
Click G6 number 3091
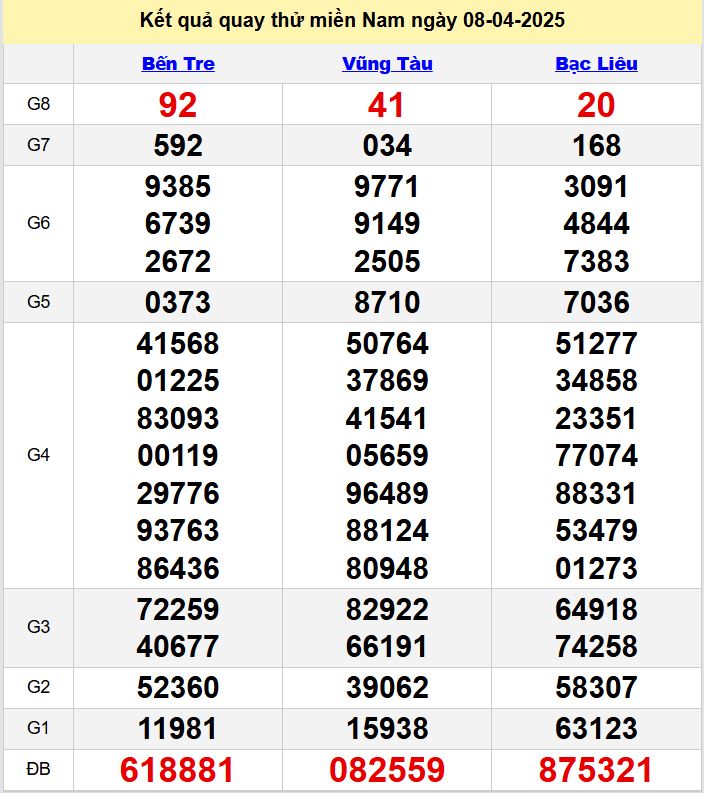coord(596,187)
